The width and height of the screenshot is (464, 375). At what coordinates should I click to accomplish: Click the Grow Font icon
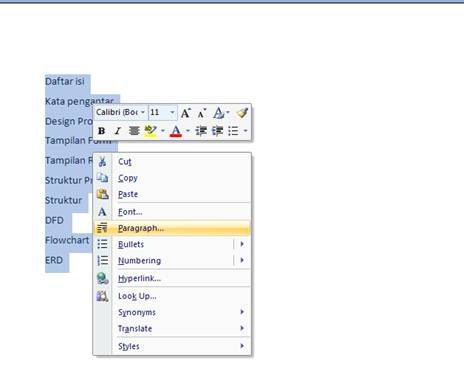(x=186, y=113)
